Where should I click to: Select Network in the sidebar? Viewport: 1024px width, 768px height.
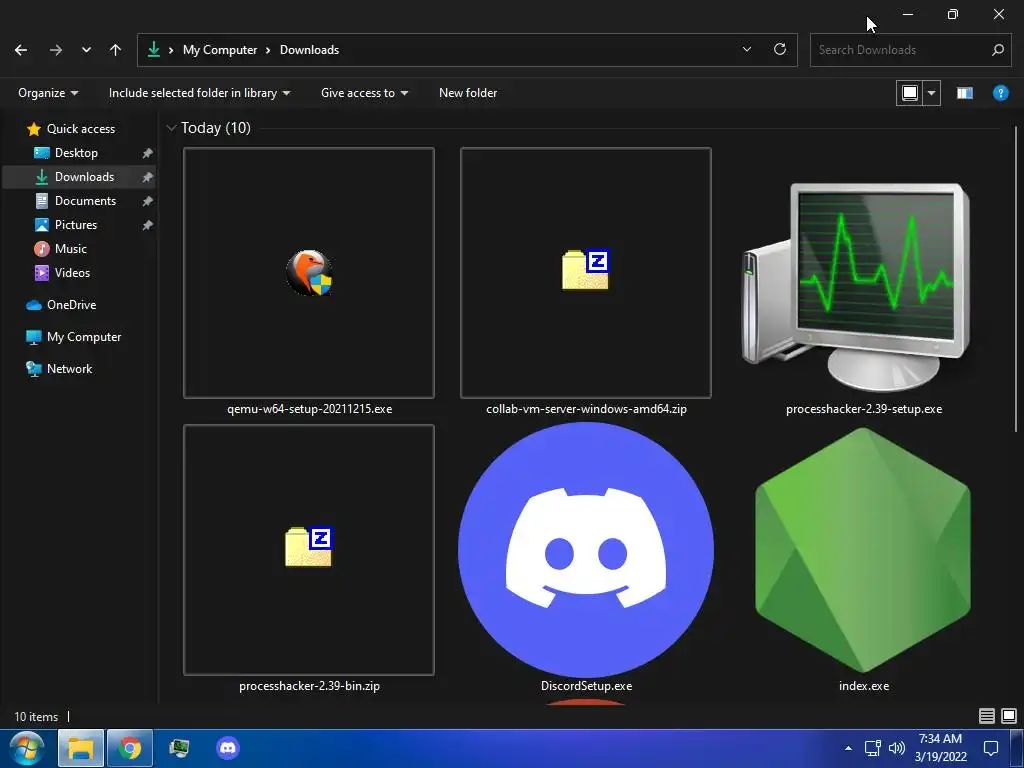click(x=70, y=369)
